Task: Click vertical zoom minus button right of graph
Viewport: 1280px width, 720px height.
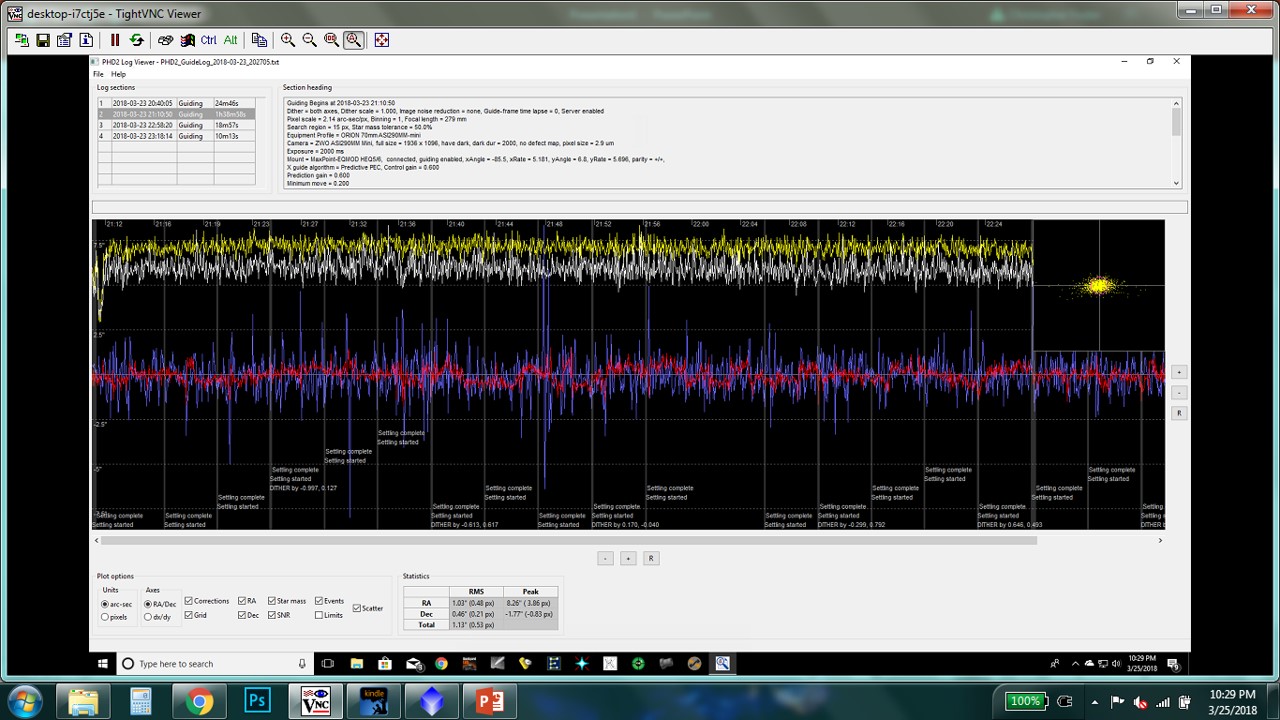Action: point(1179,393)
